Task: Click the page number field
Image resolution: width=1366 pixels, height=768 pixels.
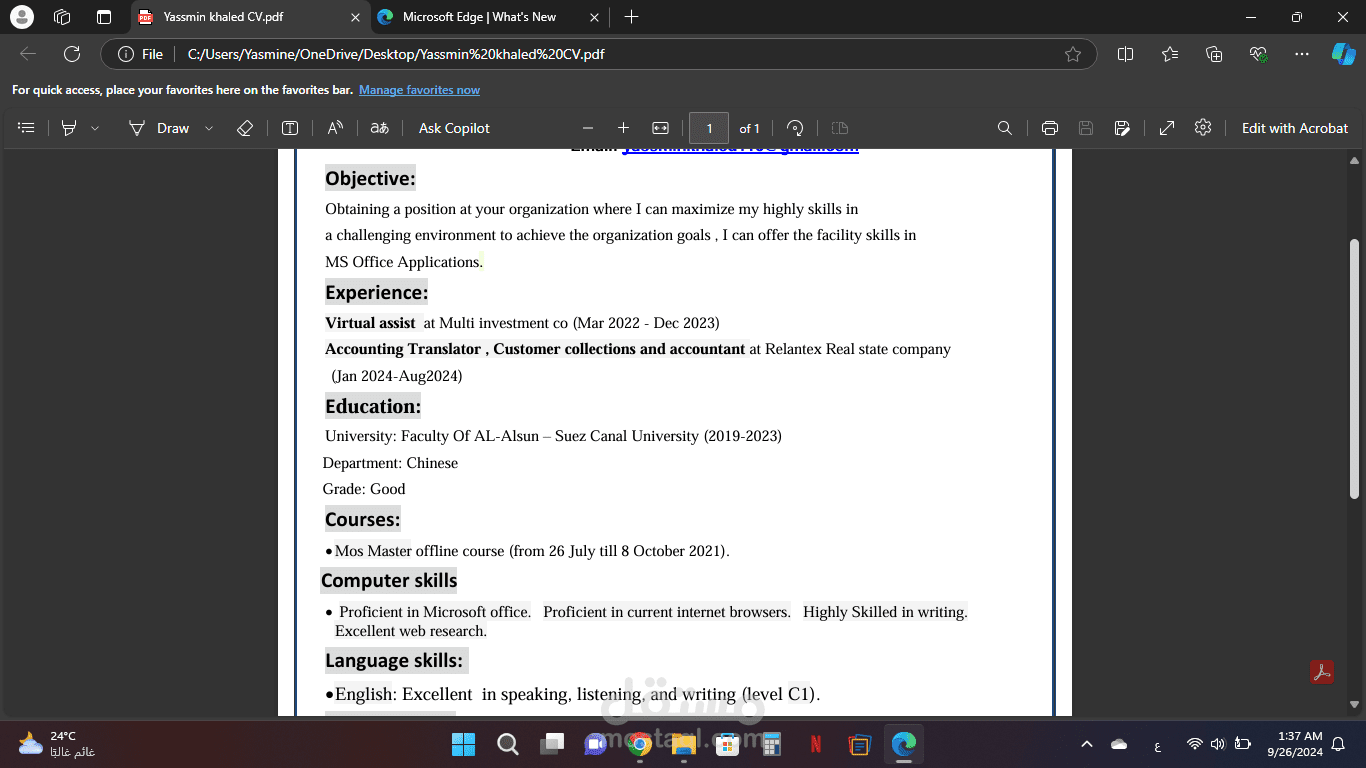Action: tap(709, 128)
